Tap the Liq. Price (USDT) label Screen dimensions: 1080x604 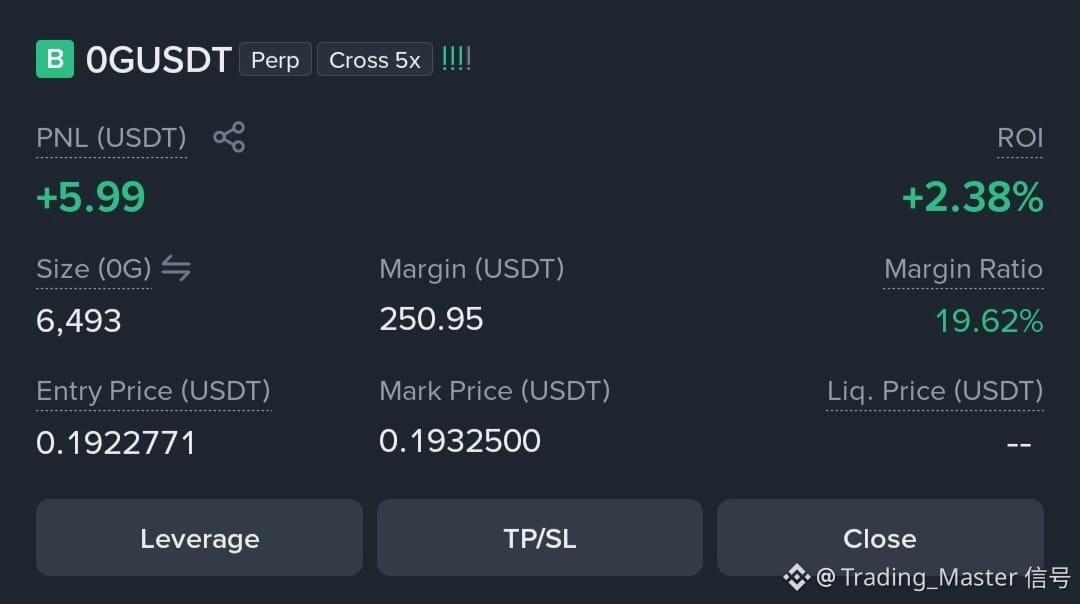tap(935, 391)
